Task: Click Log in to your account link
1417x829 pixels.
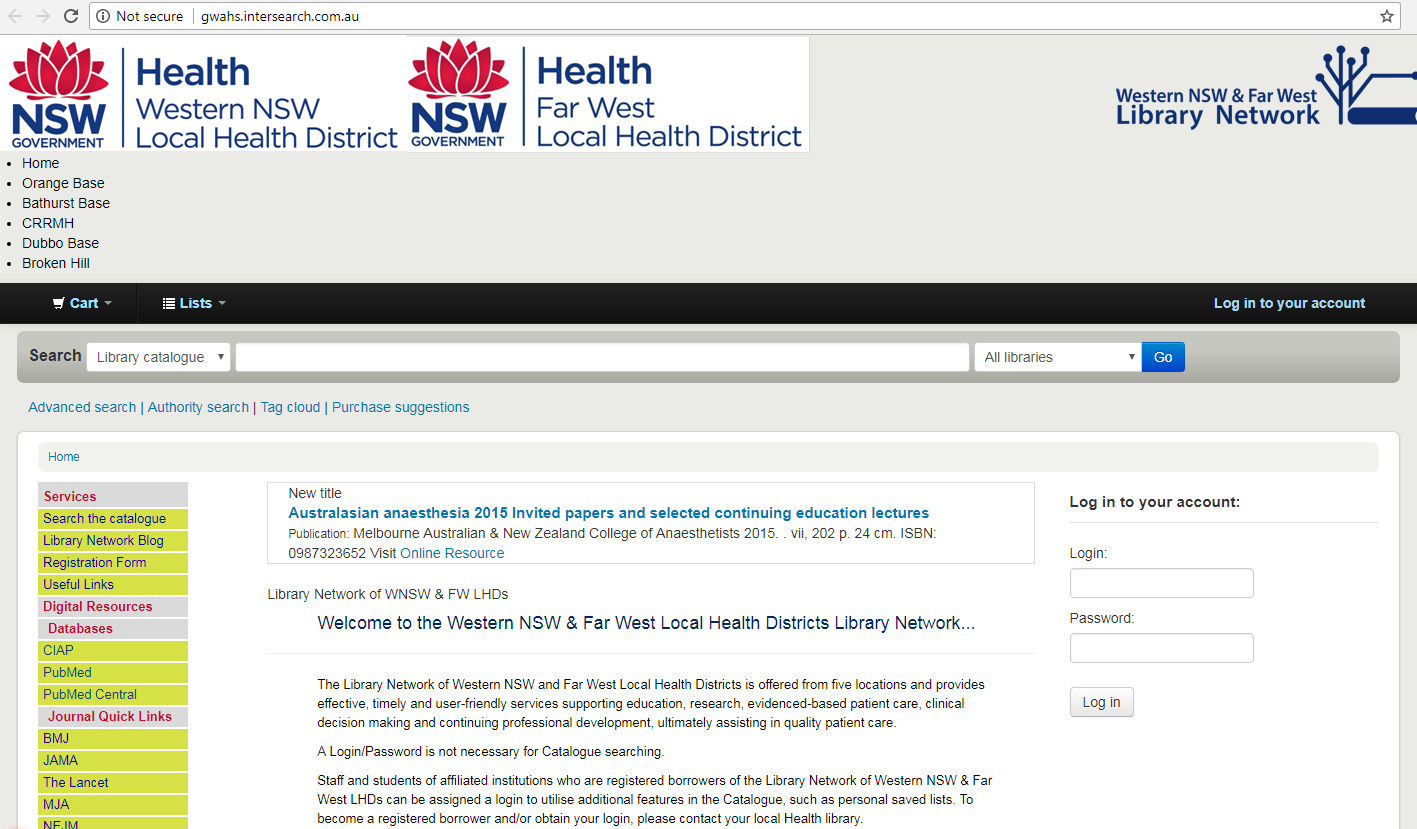Action: [x=1289, y=303]
